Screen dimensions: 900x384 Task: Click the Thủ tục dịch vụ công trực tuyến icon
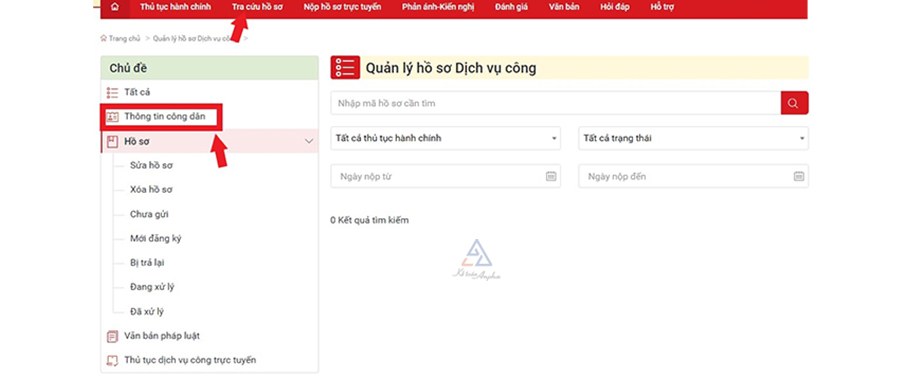(112, 360)
